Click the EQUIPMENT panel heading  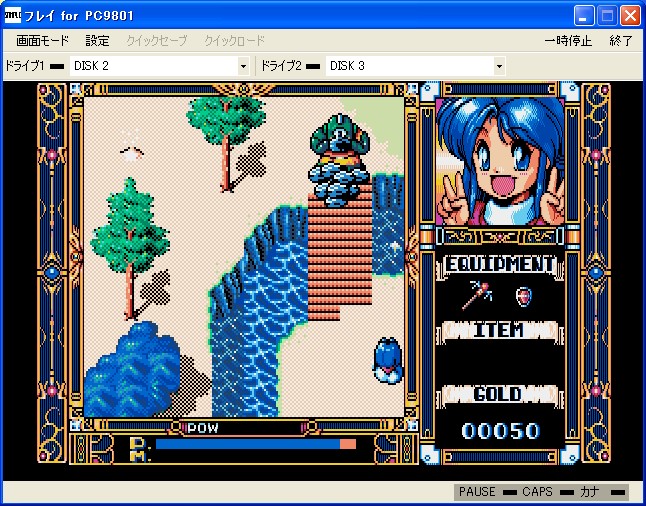pos(500,265)
